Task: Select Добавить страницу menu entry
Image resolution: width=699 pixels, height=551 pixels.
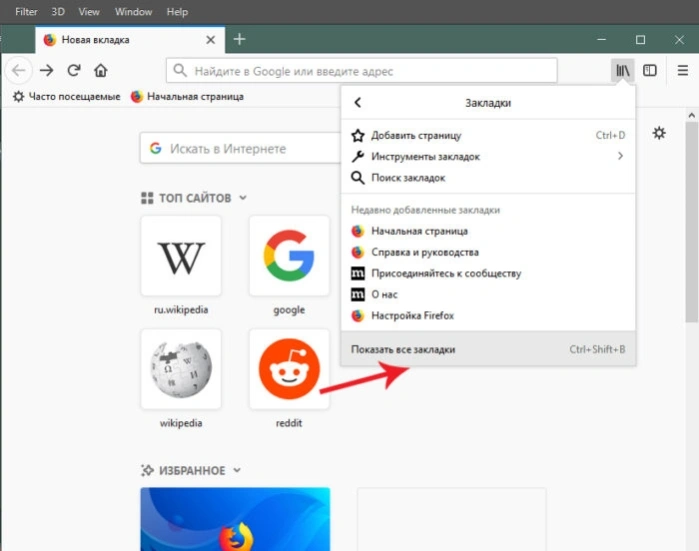Action: pyautogui.click(x=488, y=135)
